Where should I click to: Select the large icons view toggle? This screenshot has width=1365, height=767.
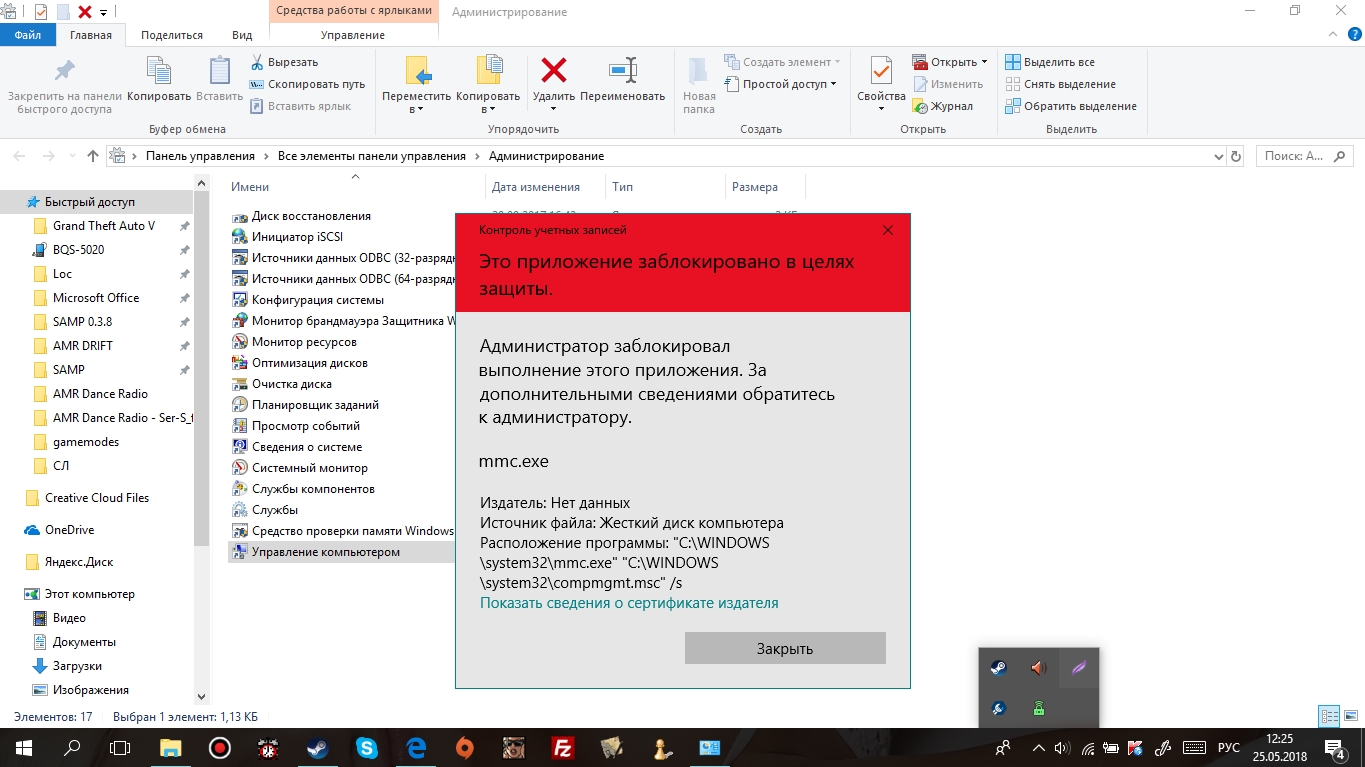(x=1350, y=716)
